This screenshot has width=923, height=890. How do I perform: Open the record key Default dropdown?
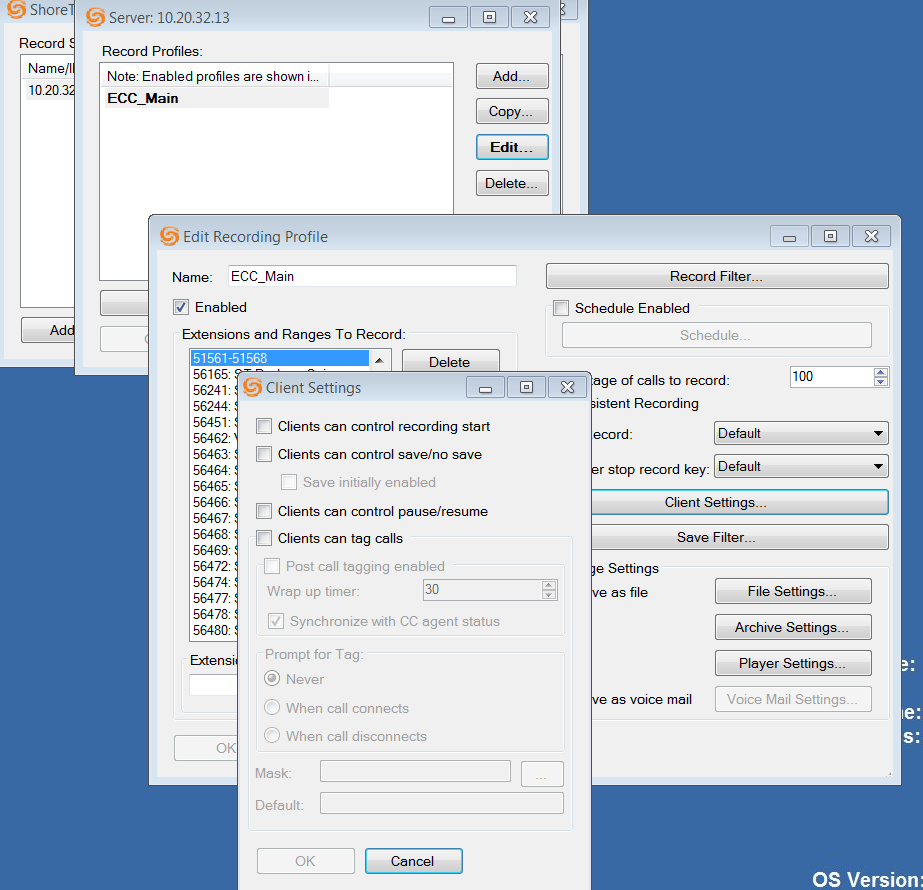point(801,433)
